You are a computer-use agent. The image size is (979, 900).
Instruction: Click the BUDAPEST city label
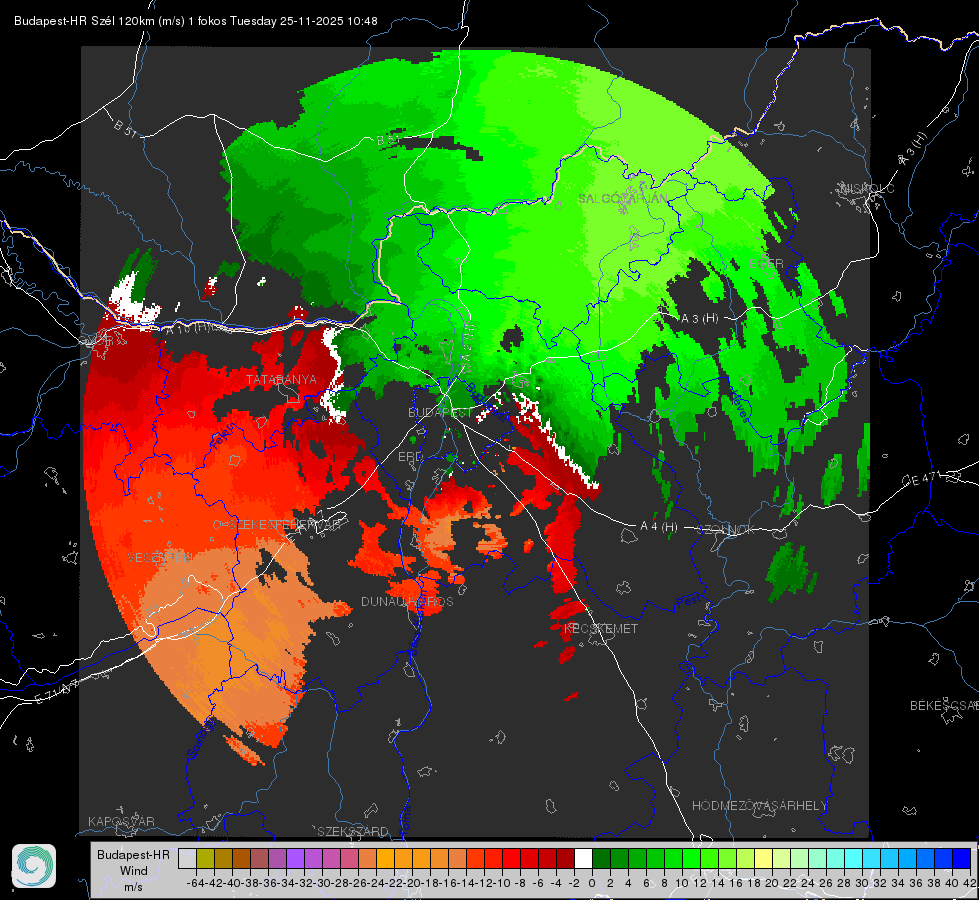[440, 413]
